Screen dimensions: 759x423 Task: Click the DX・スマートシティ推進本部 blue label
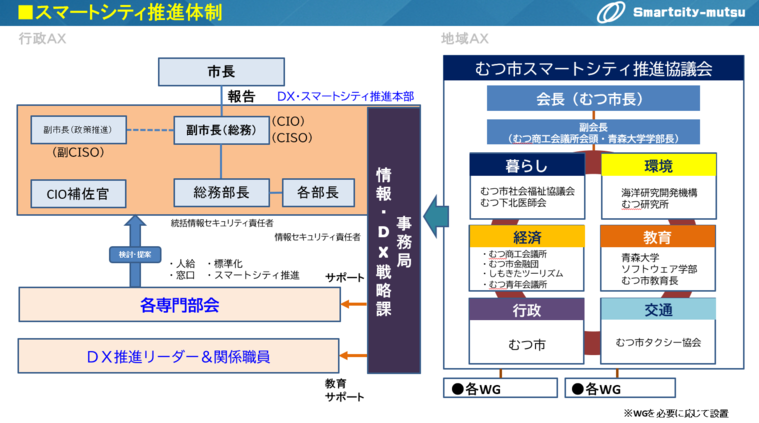click(345, 96)
